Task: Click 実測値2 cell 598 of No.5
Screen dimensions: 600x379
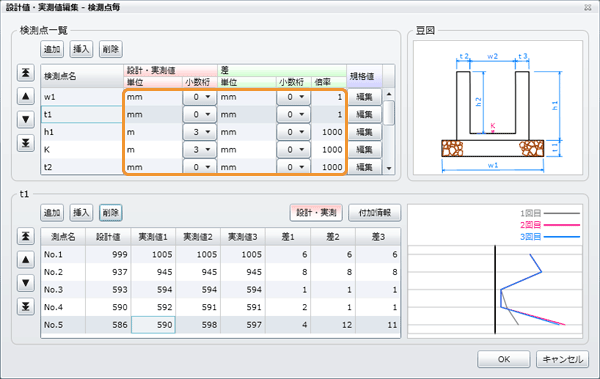Action: tap(198, 325)
